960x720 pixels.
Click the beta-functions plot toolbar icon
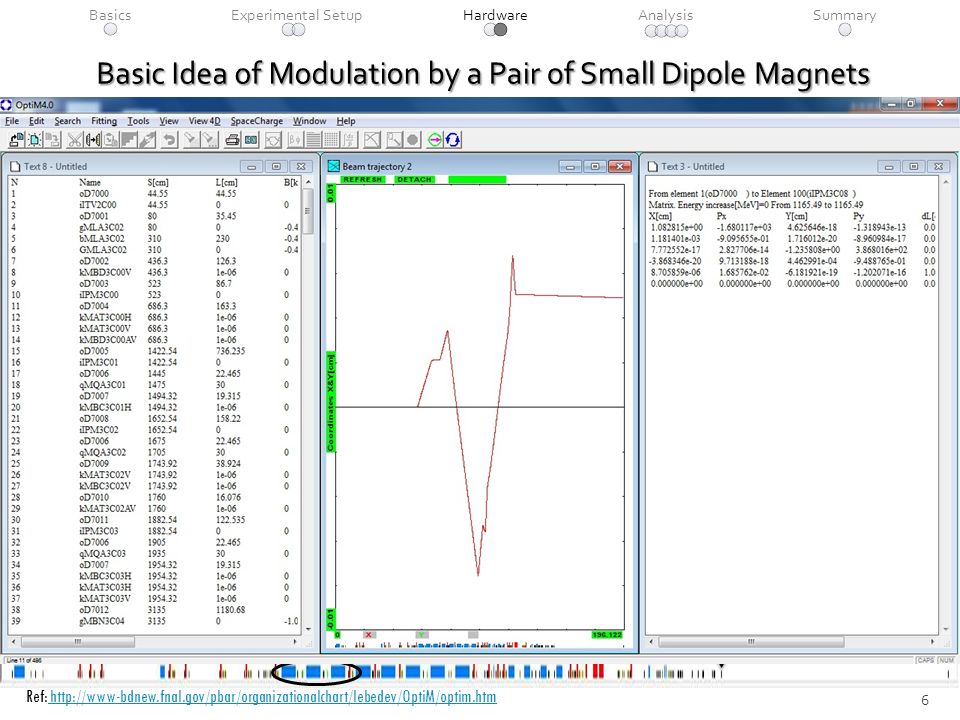click(295, 140)
